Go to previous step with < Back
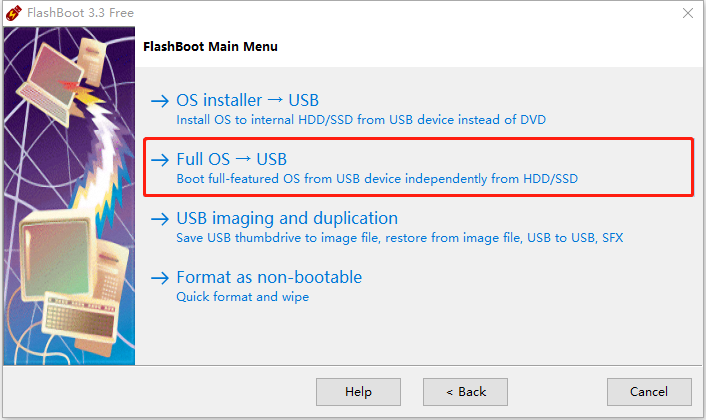 coord(465,392)
